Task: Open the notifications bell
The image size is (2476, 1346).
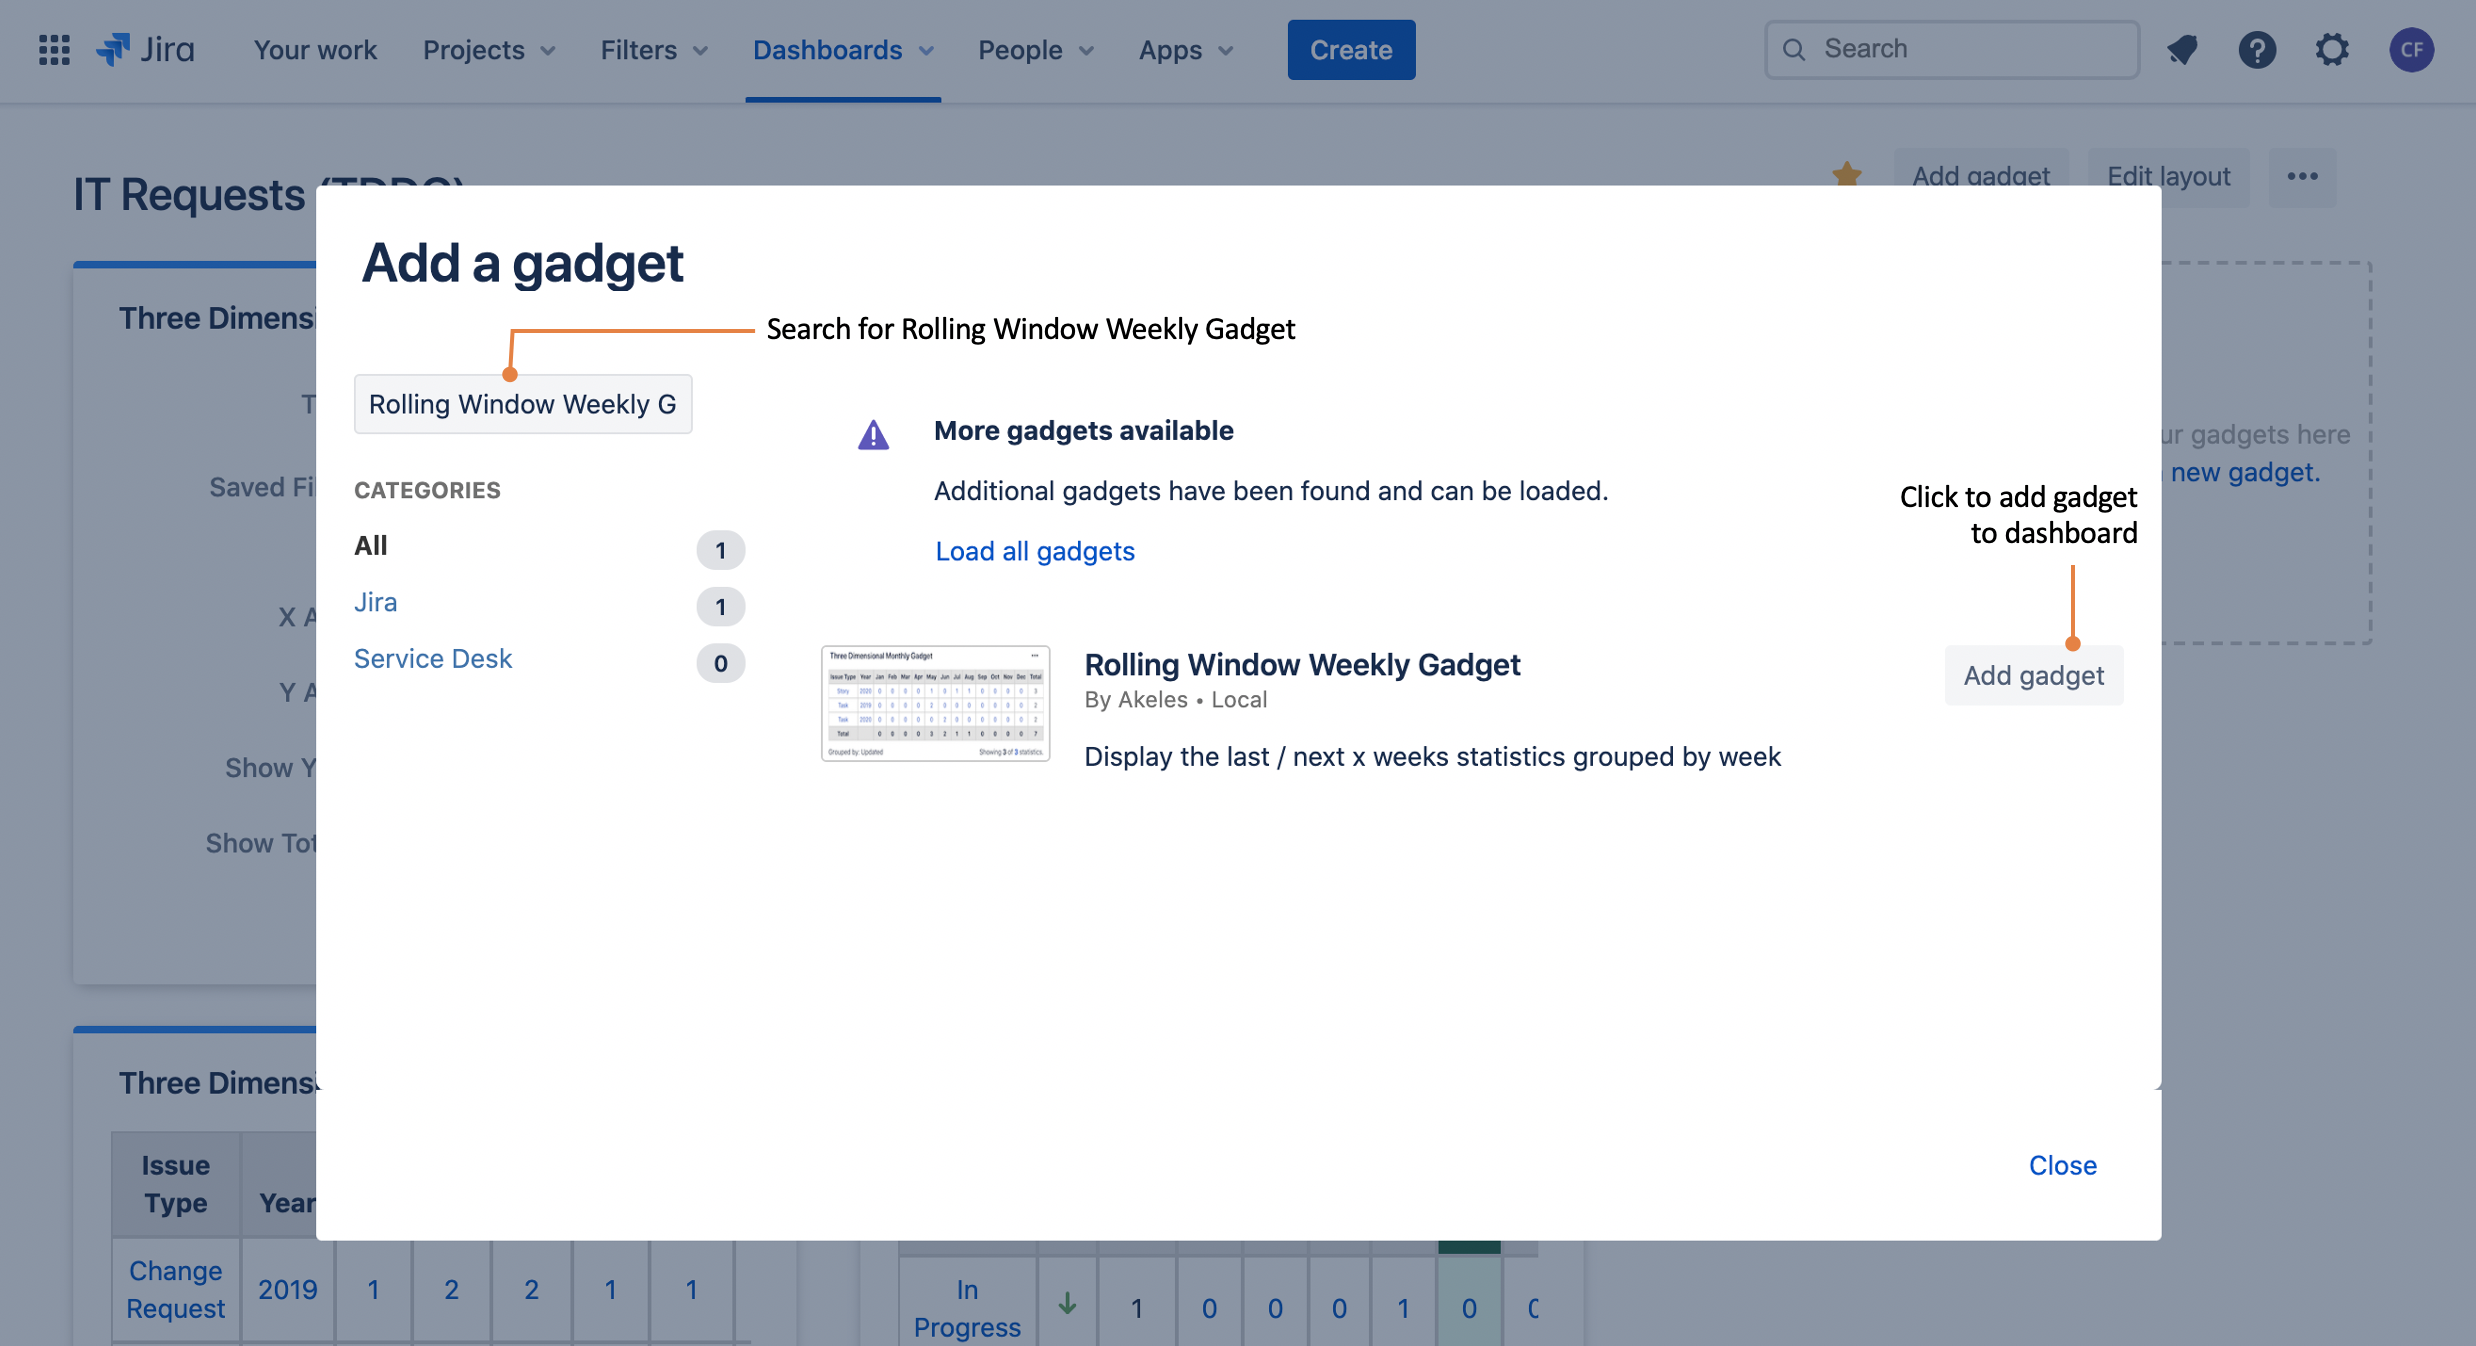Action: [x=2184, y=49]
